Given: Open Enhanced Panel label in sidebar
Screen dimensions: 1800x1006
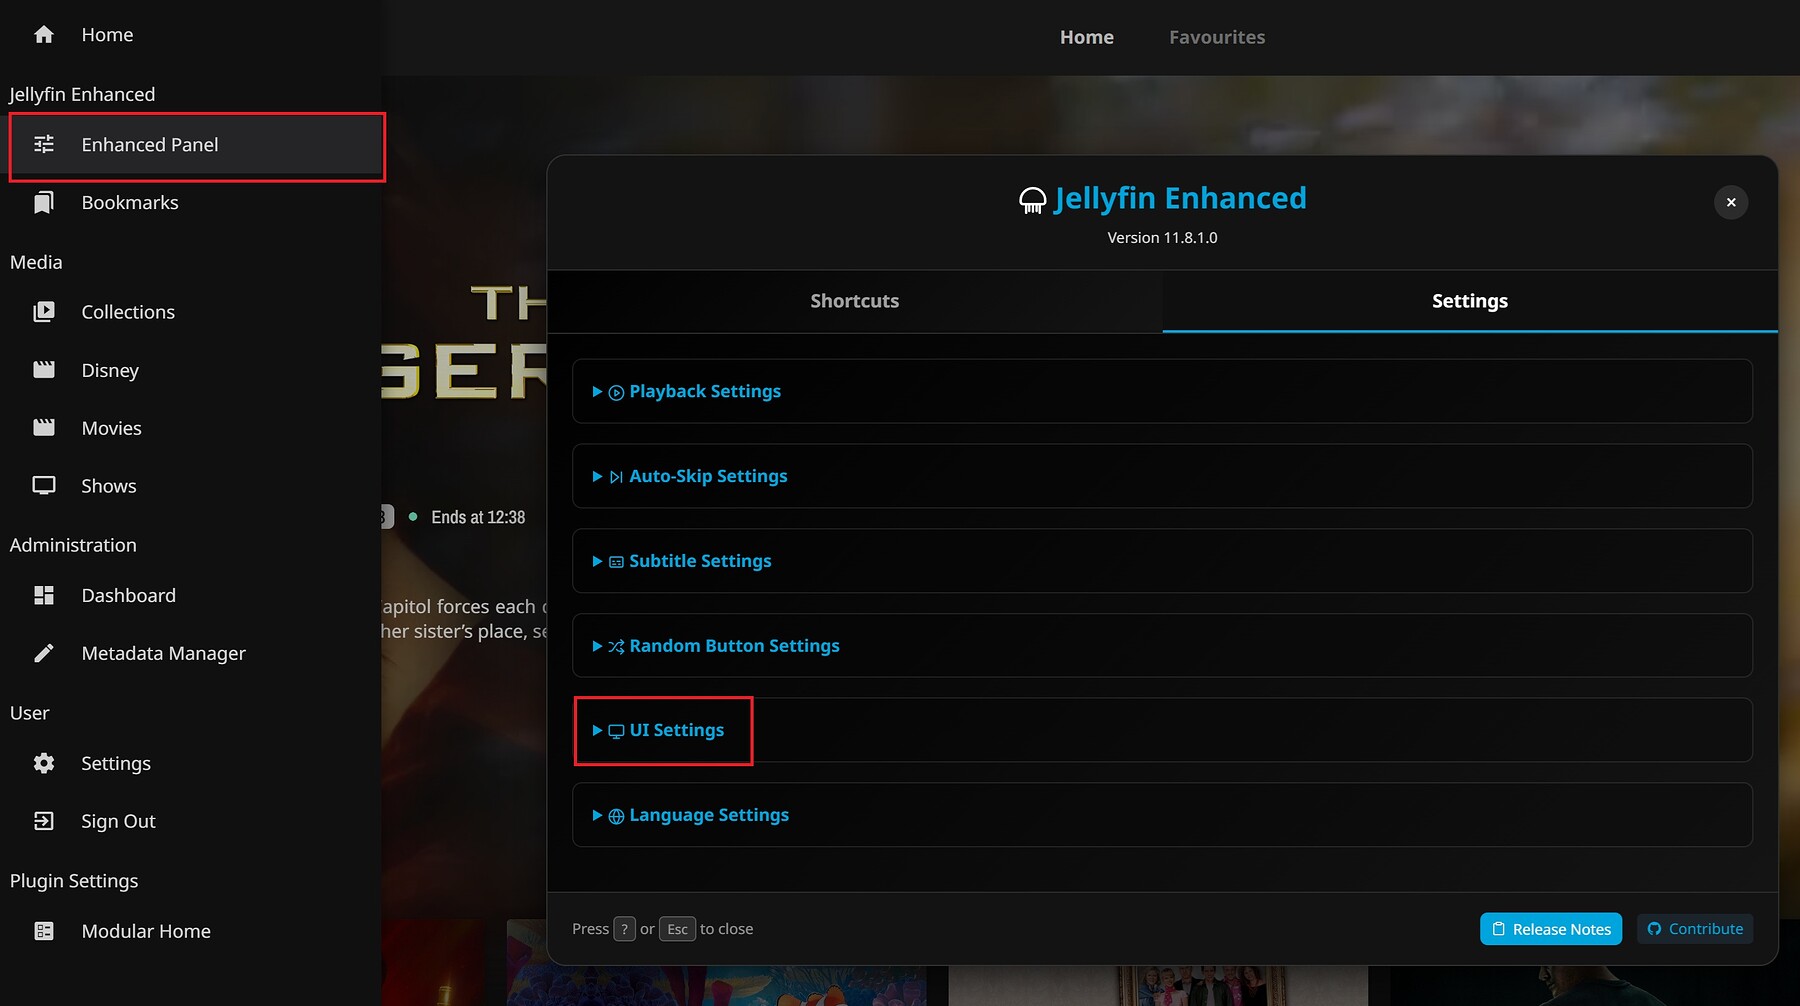Looking at the screenshot, I should pyautogui.click(x=150, y=145).
